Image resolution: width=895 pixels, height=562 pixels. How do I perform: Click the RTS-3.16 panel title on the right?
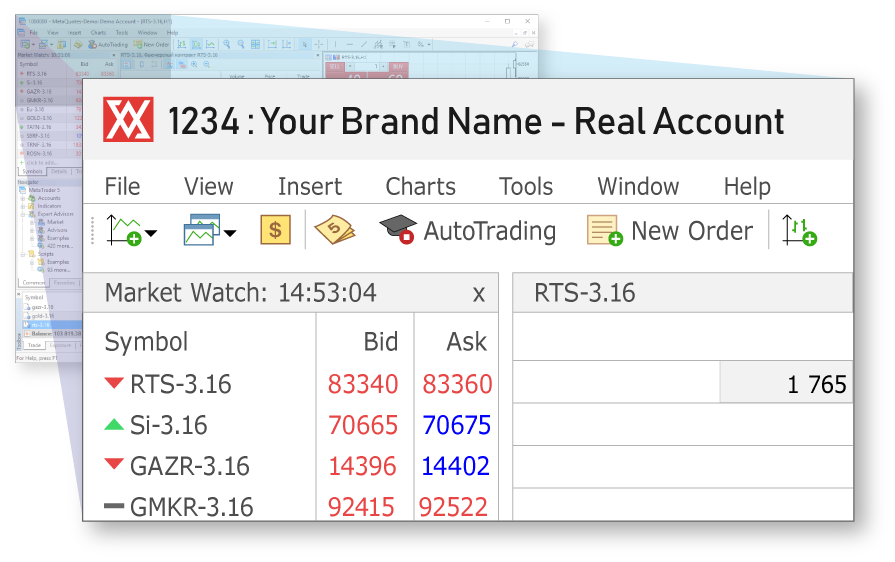click(x=584, y=293)
